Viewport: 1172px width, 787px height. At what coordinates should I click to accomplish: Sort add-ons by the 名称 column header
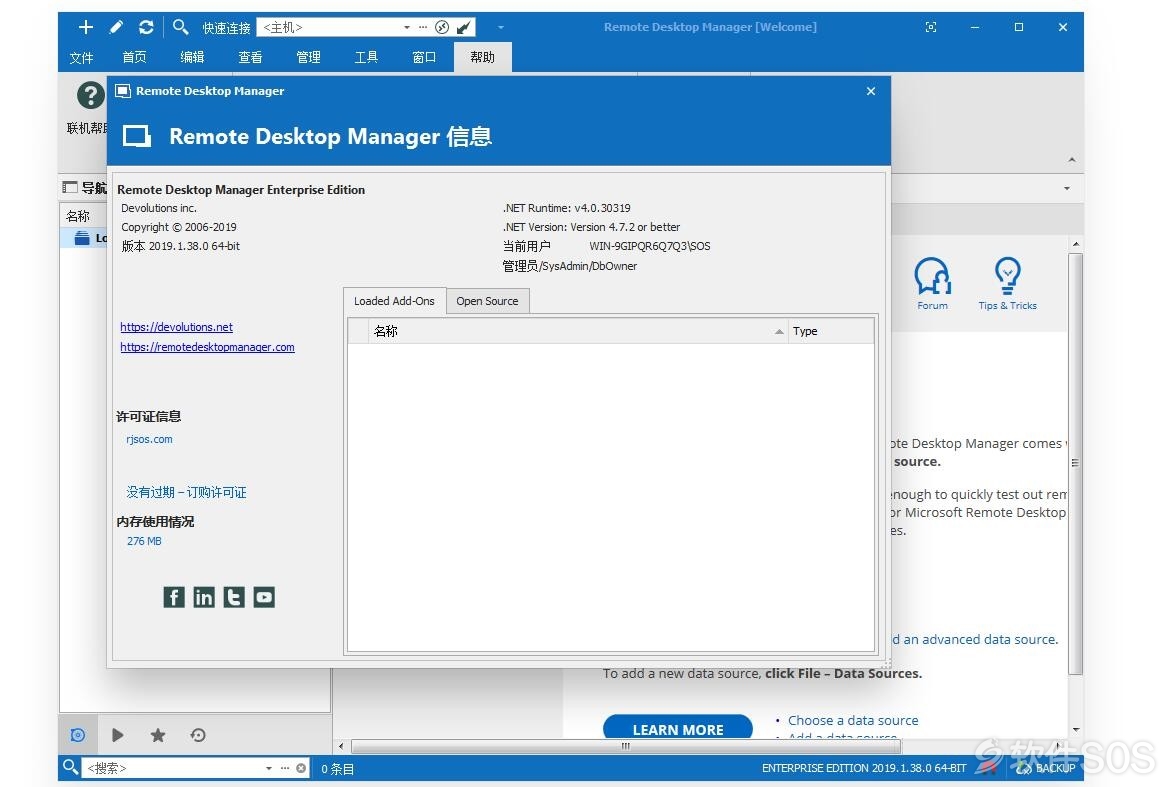tap(578, 331)
